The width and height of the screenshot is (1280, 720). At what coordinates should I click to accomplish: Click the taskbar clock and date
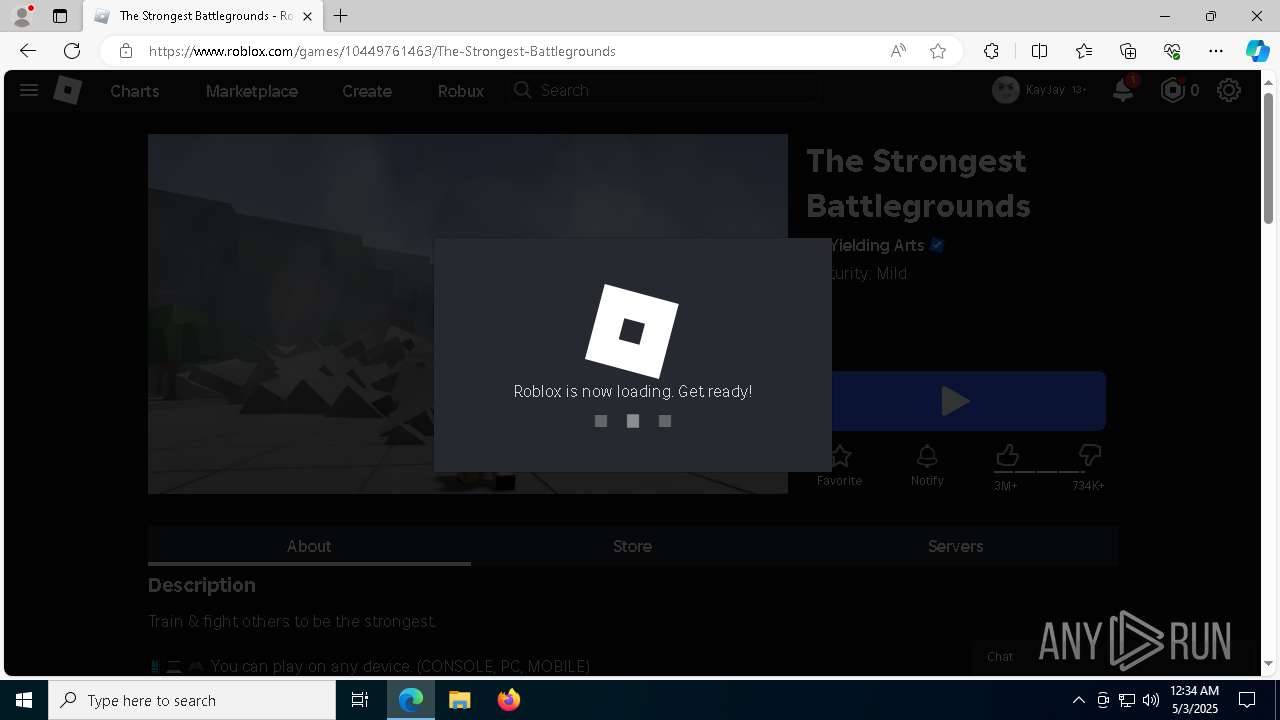[x=1194, y=700]
